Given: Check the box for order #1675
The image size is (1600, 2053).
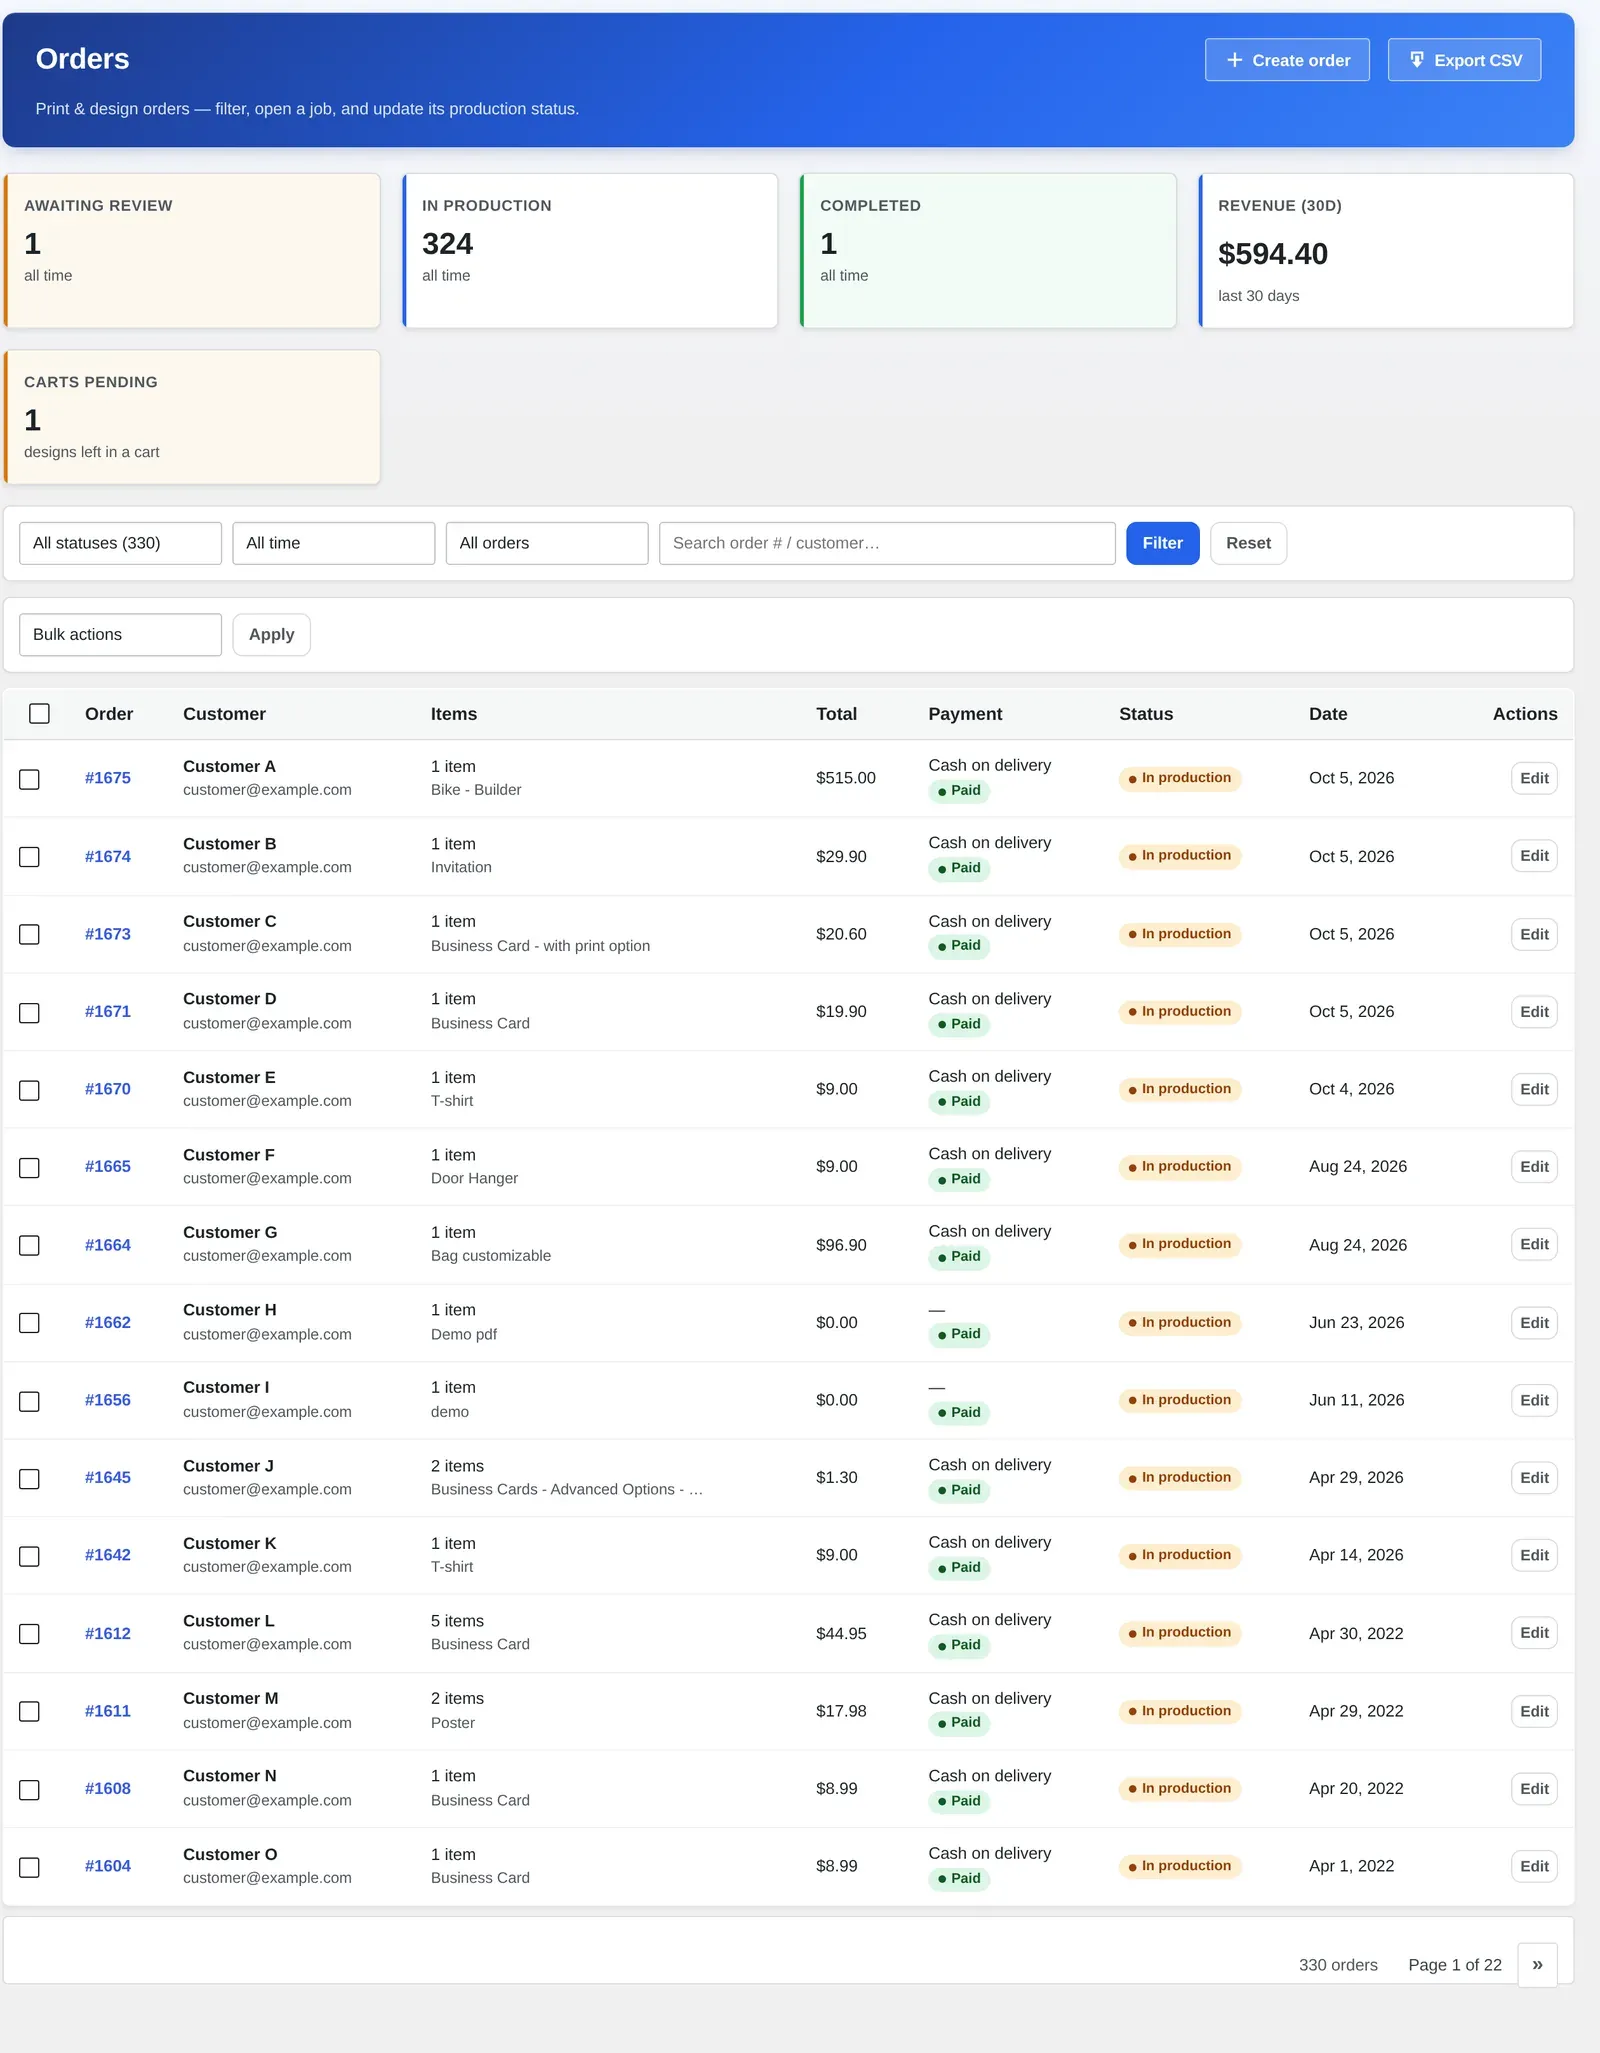Looking at the screenshot, I should (30, 779).
